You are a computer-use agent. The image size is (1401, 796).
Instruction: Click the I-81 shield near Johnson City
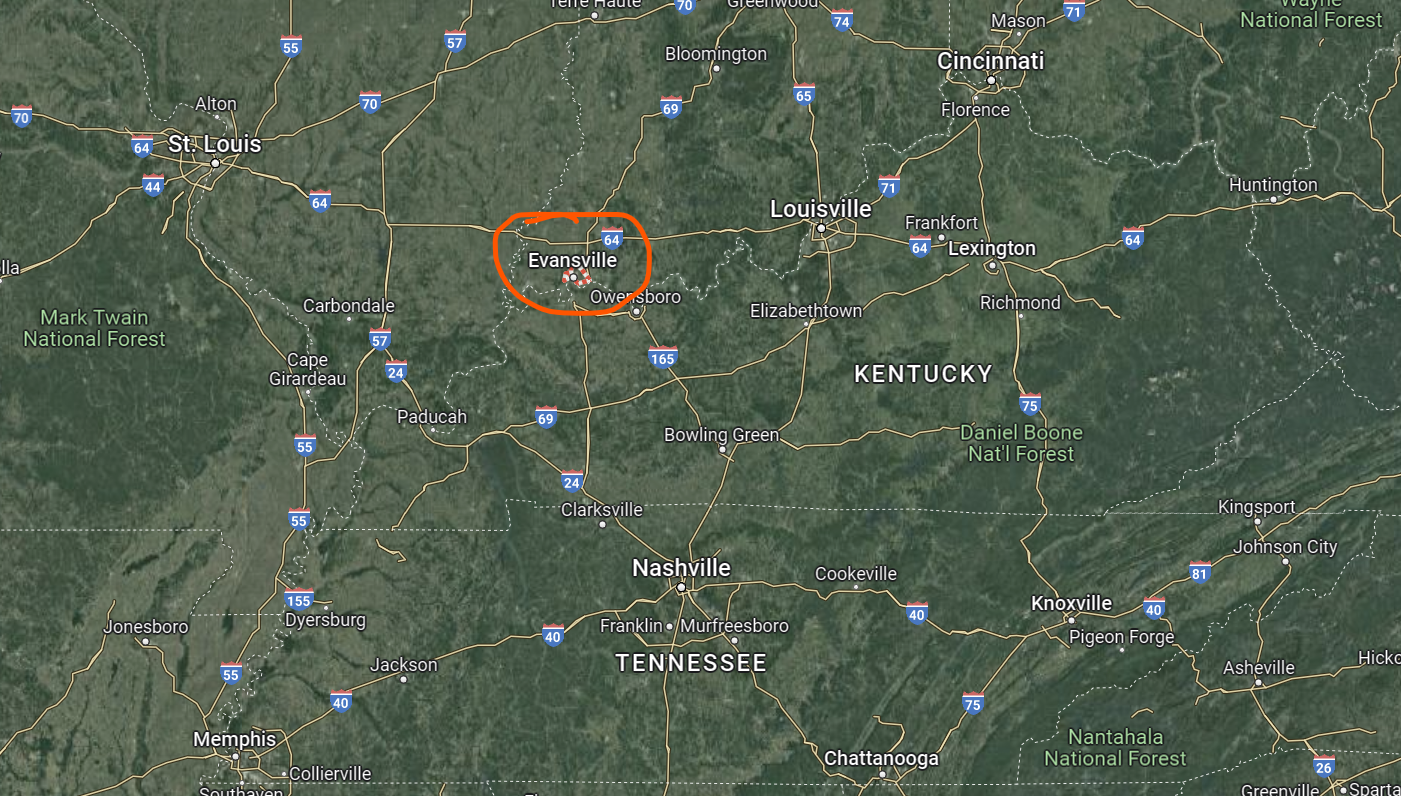click(1200, 571)
